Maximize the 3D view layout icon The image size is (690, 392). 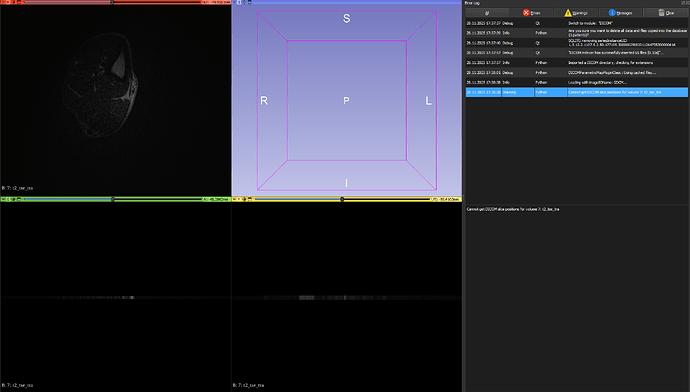click(x=250, y=2)
